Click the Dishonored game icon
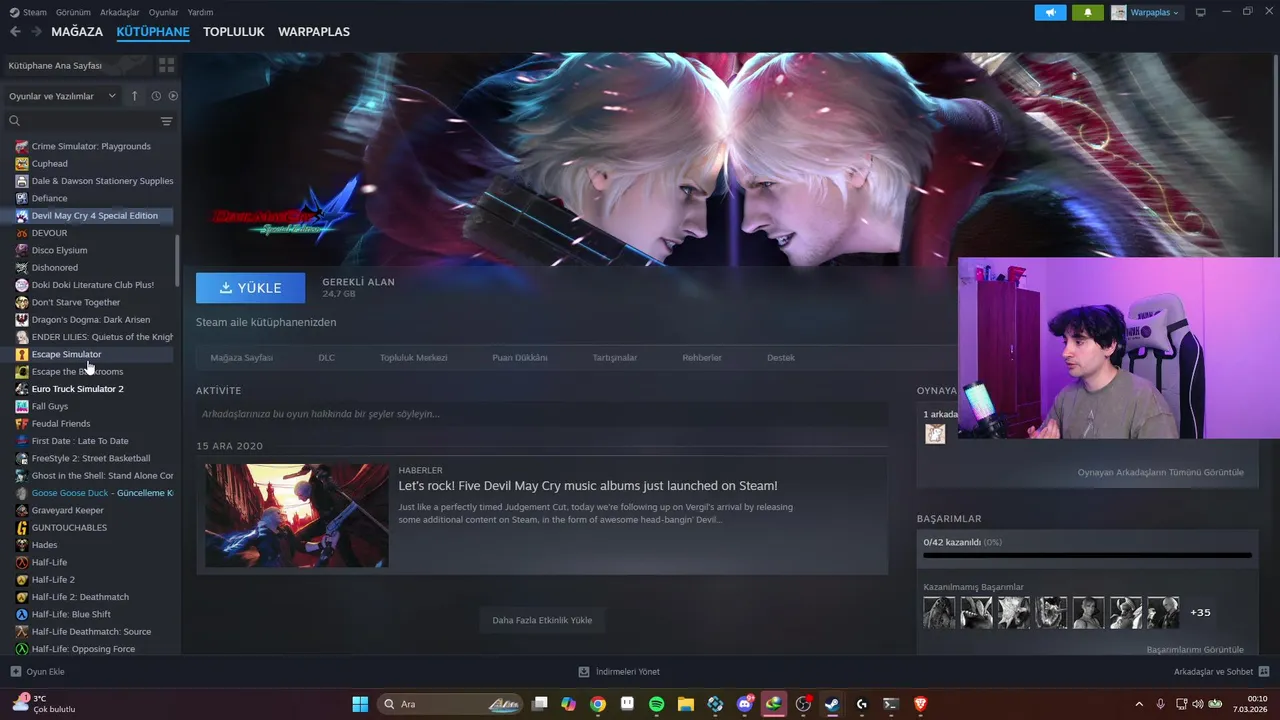Viewport: 1280px width, 720px height. 22,268
